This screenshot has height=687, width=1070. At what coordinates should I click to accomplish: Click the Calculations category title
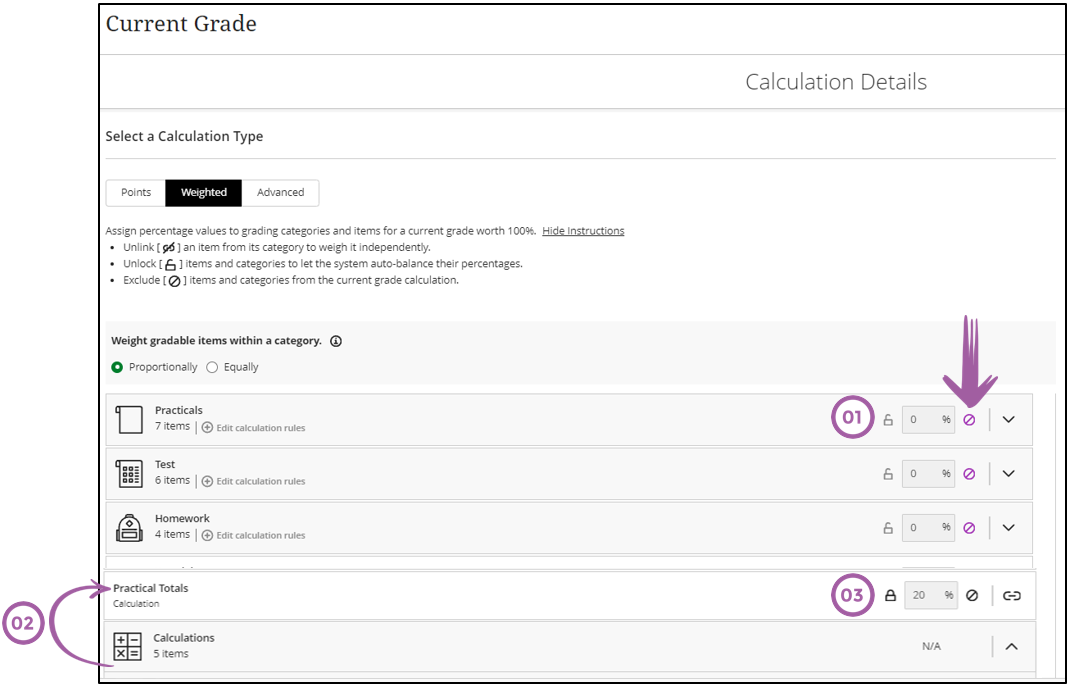184,638
